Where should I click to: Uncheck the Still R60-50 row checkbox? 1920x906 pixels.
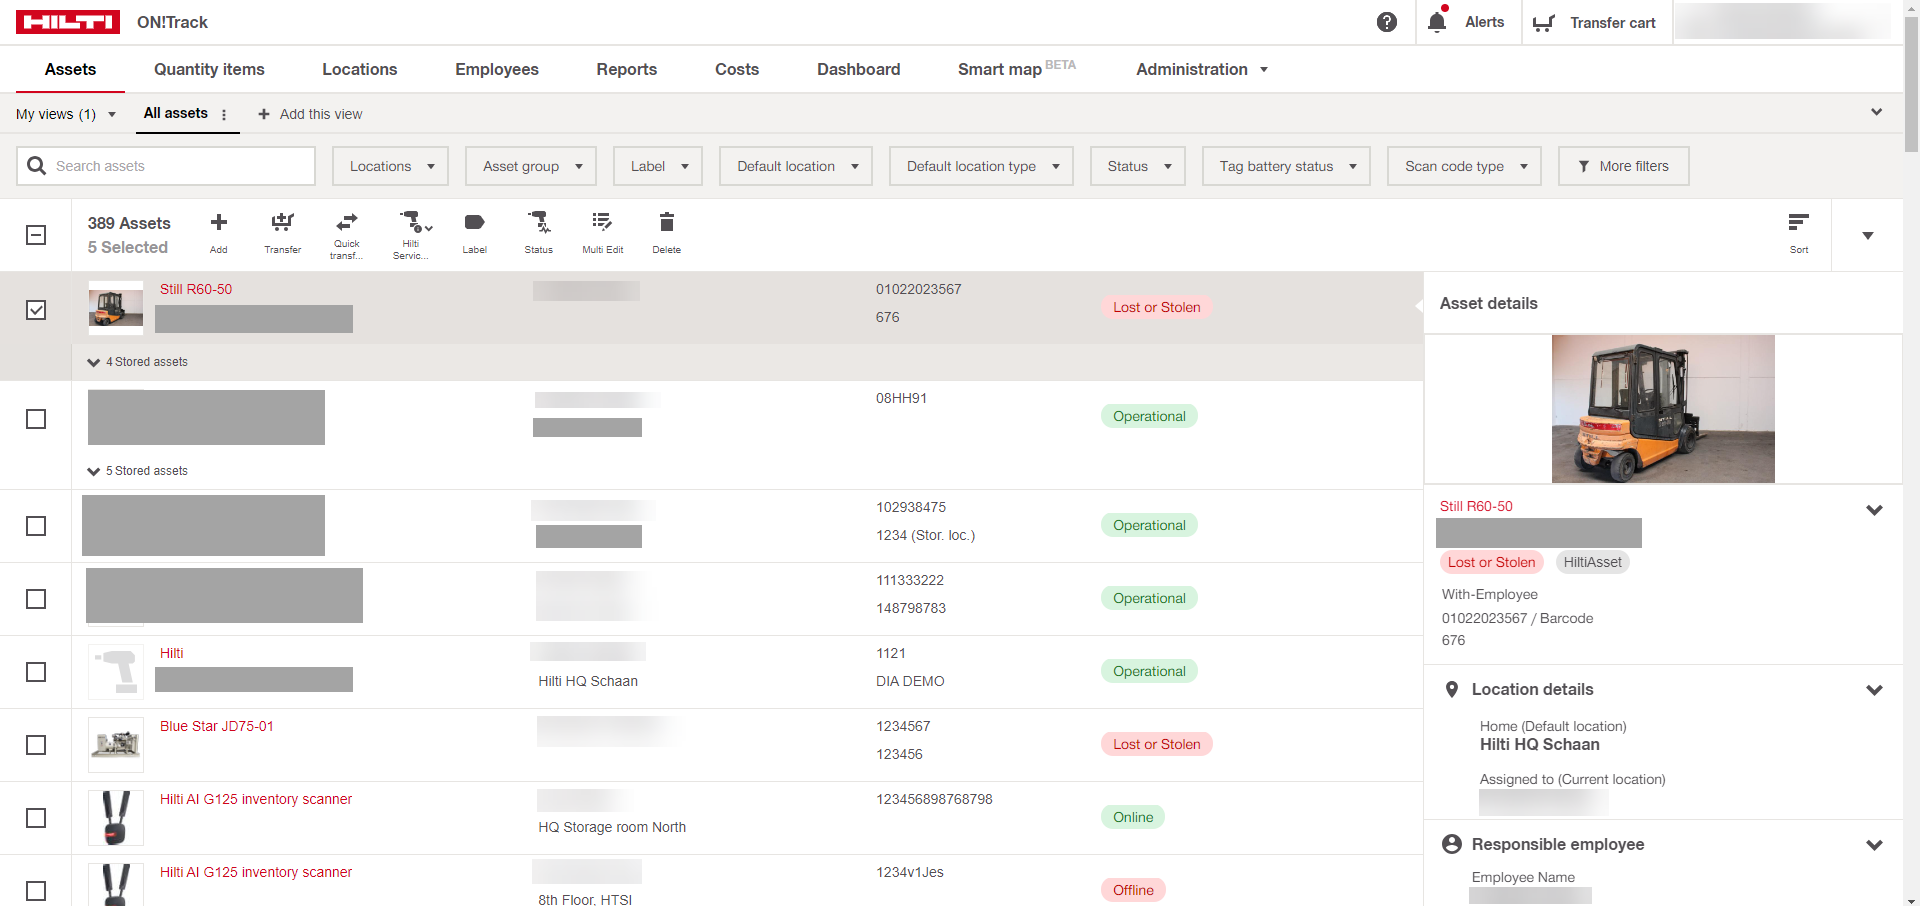click(x=36, y=310)
